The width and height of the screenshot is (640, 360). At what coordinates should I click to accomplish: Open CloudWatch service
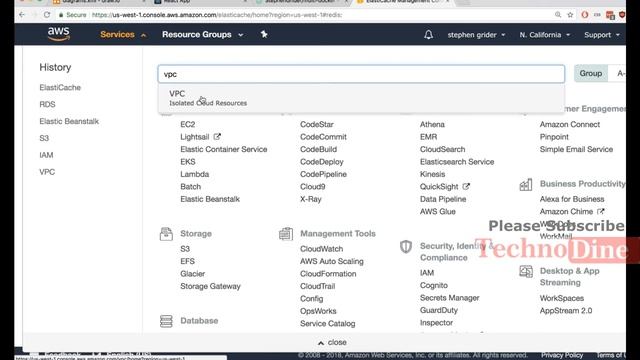coord(322,249)
